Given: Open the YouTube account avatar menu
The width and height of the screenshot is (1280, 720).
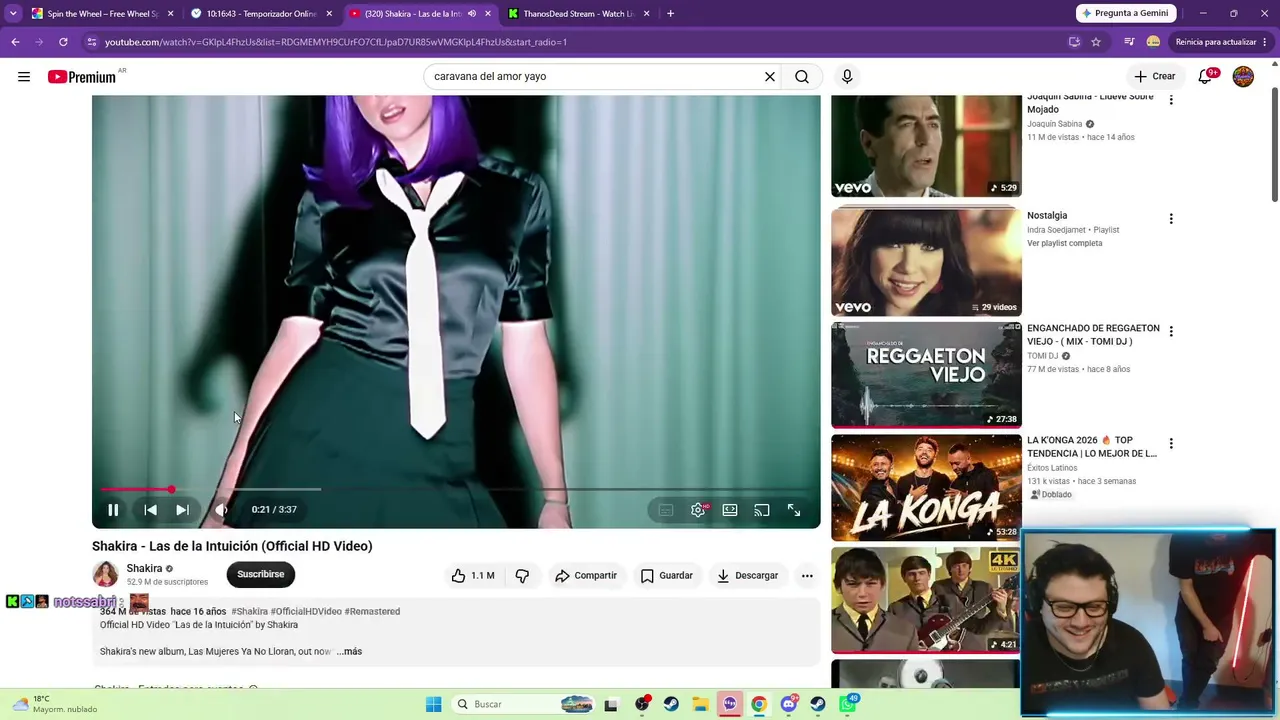Looking at the screenshot, I should (1243, 77).
